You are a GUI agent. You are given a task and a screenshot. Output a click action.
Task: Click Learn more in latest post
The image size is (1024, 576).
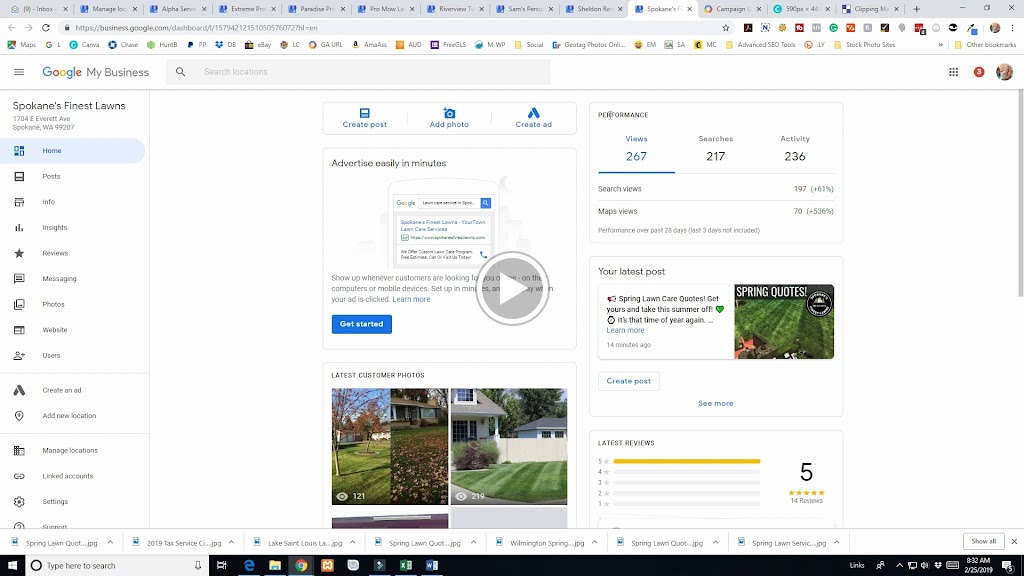[625, 330]
